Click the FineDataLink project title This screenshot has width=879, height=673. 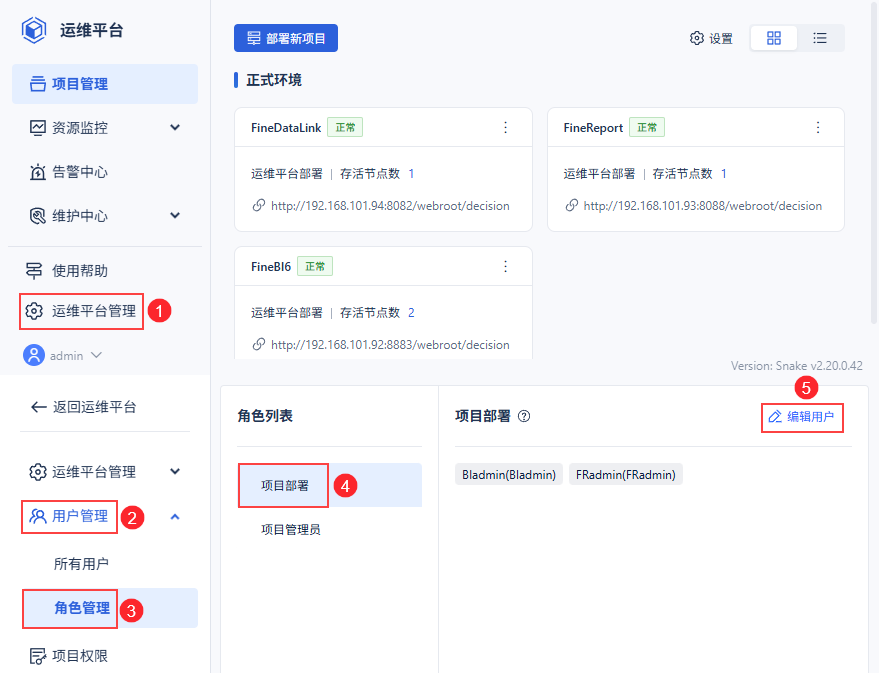(286, 128)
